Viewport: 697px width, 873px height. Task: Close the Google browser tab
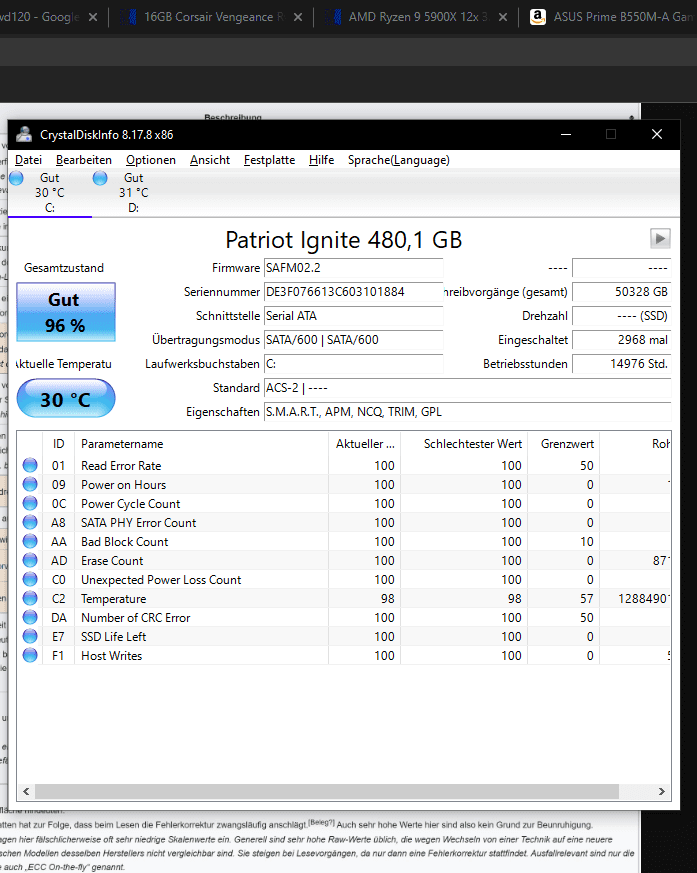coord(93,17)
